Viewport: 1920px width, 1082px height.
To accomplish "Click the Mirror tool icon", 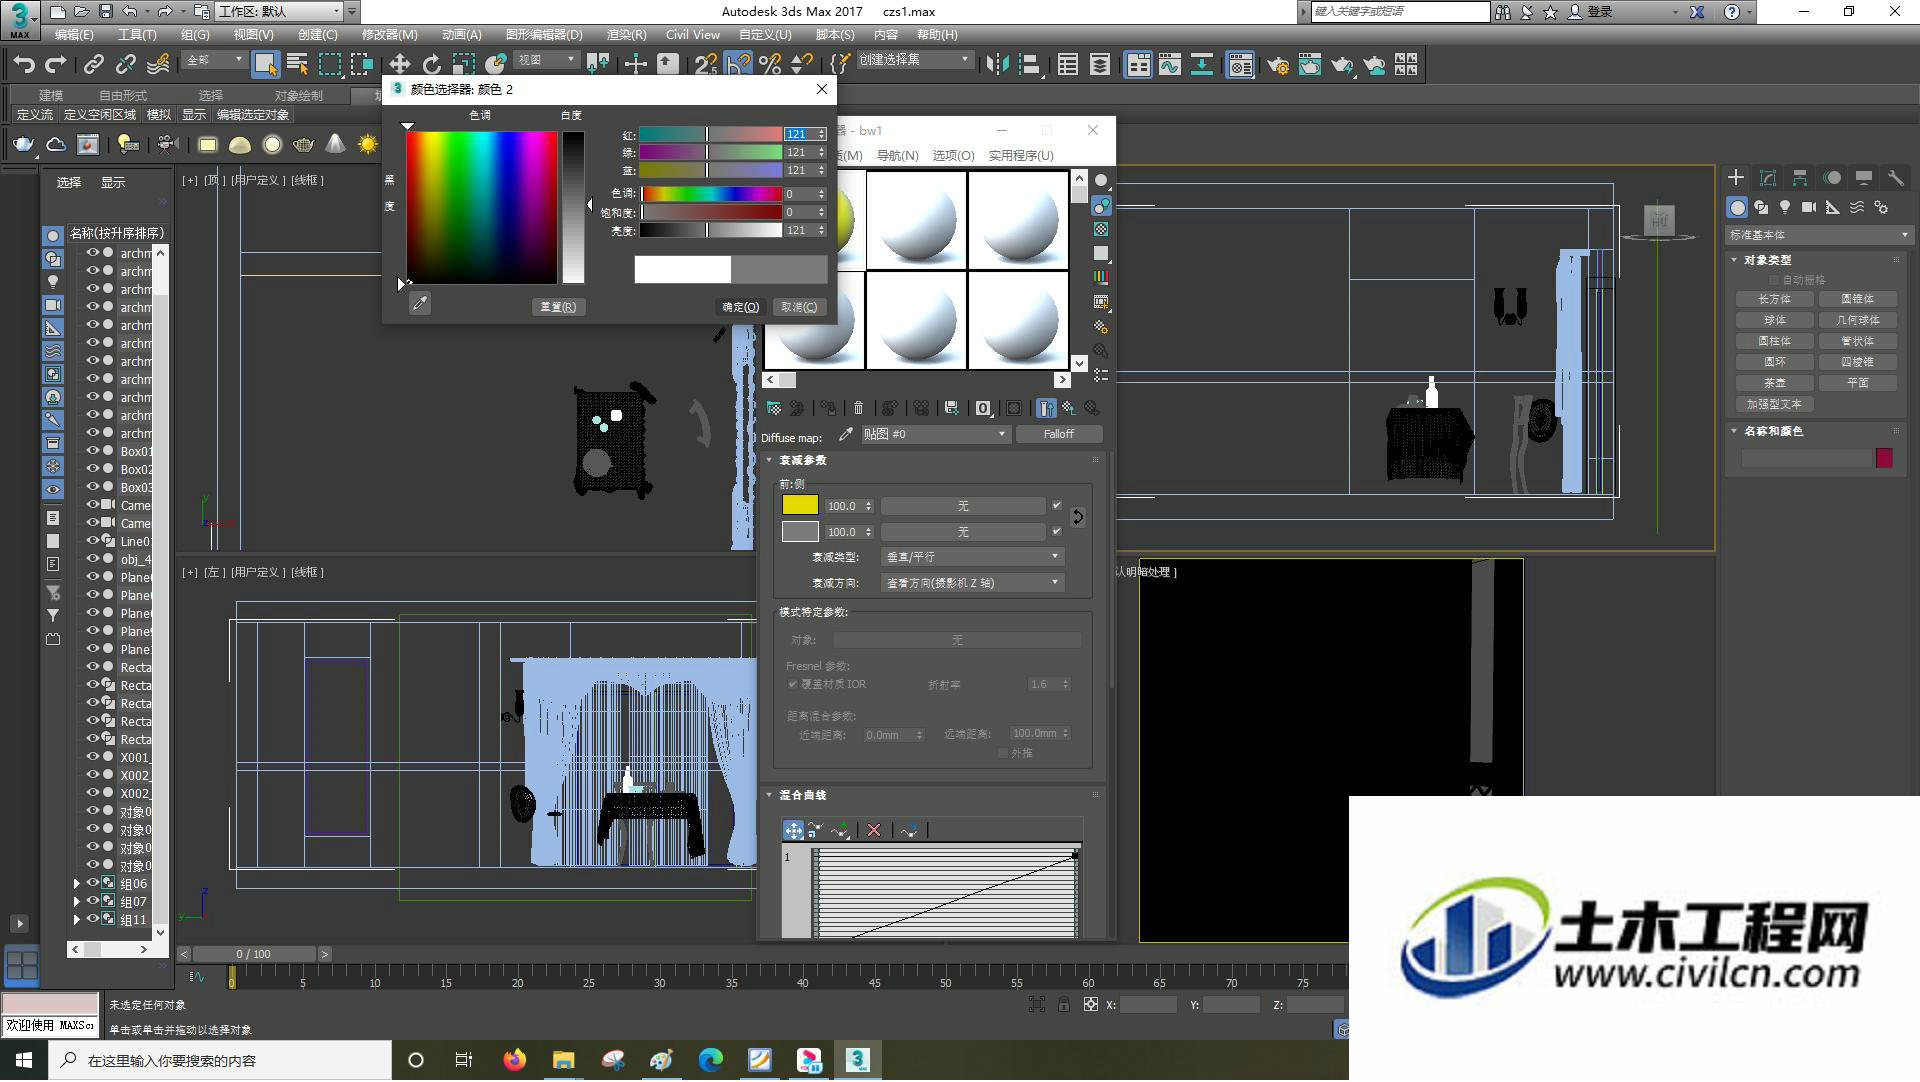I will pyautogui.click(x=997, y=65).
